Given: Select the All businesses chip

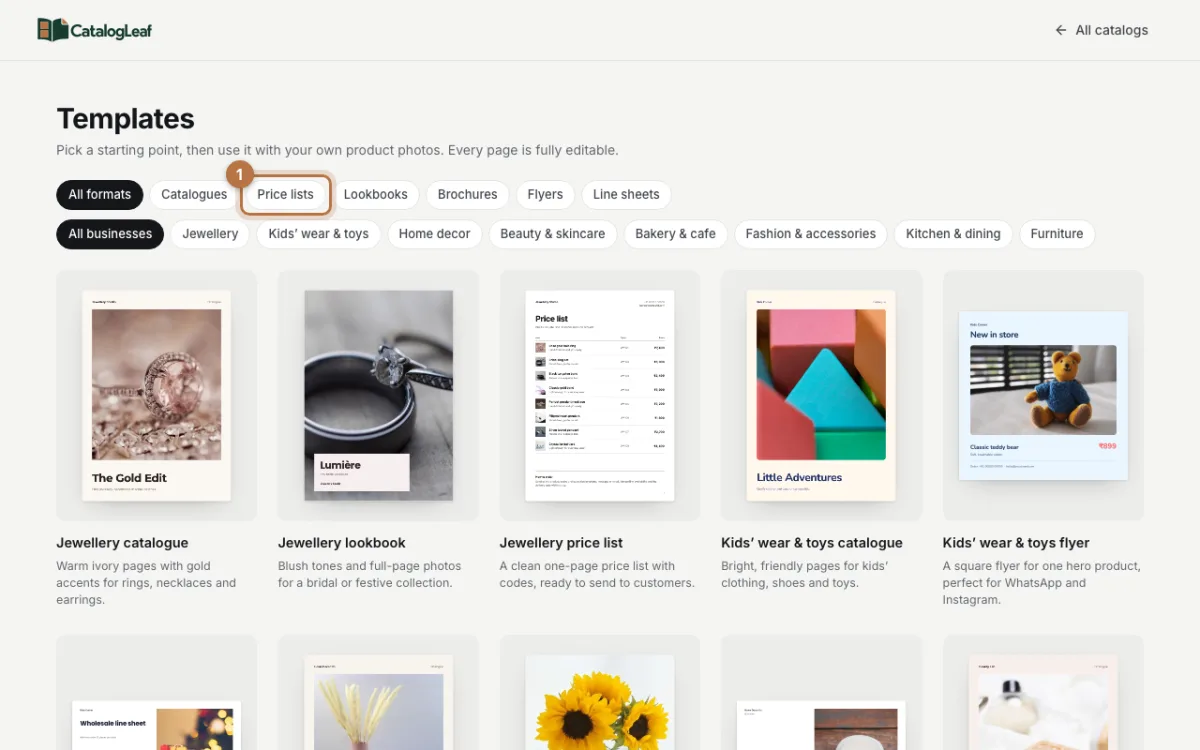Looking at the screenshot, I should tap(110, 234).
